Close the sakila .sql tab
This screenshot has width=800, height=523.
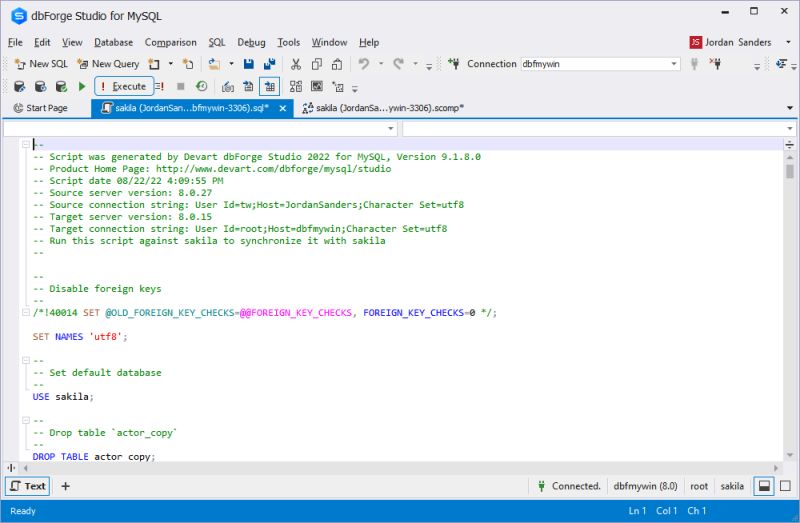coord(283,108)
